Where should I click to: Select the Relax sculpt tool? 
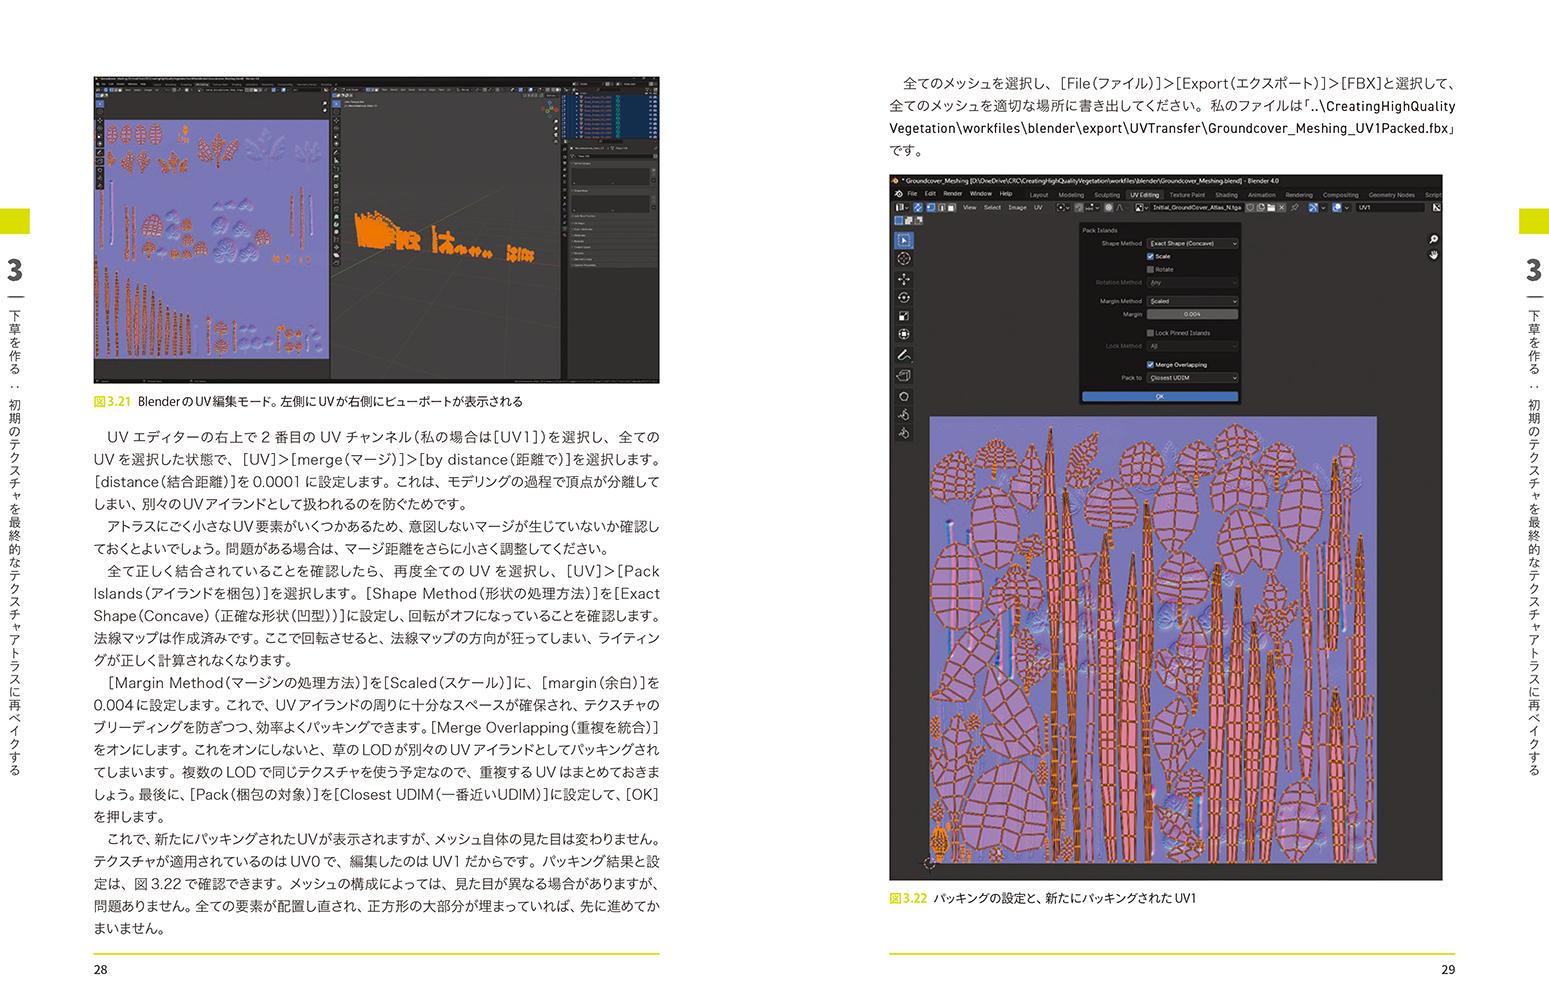click(x=904, y=414)
